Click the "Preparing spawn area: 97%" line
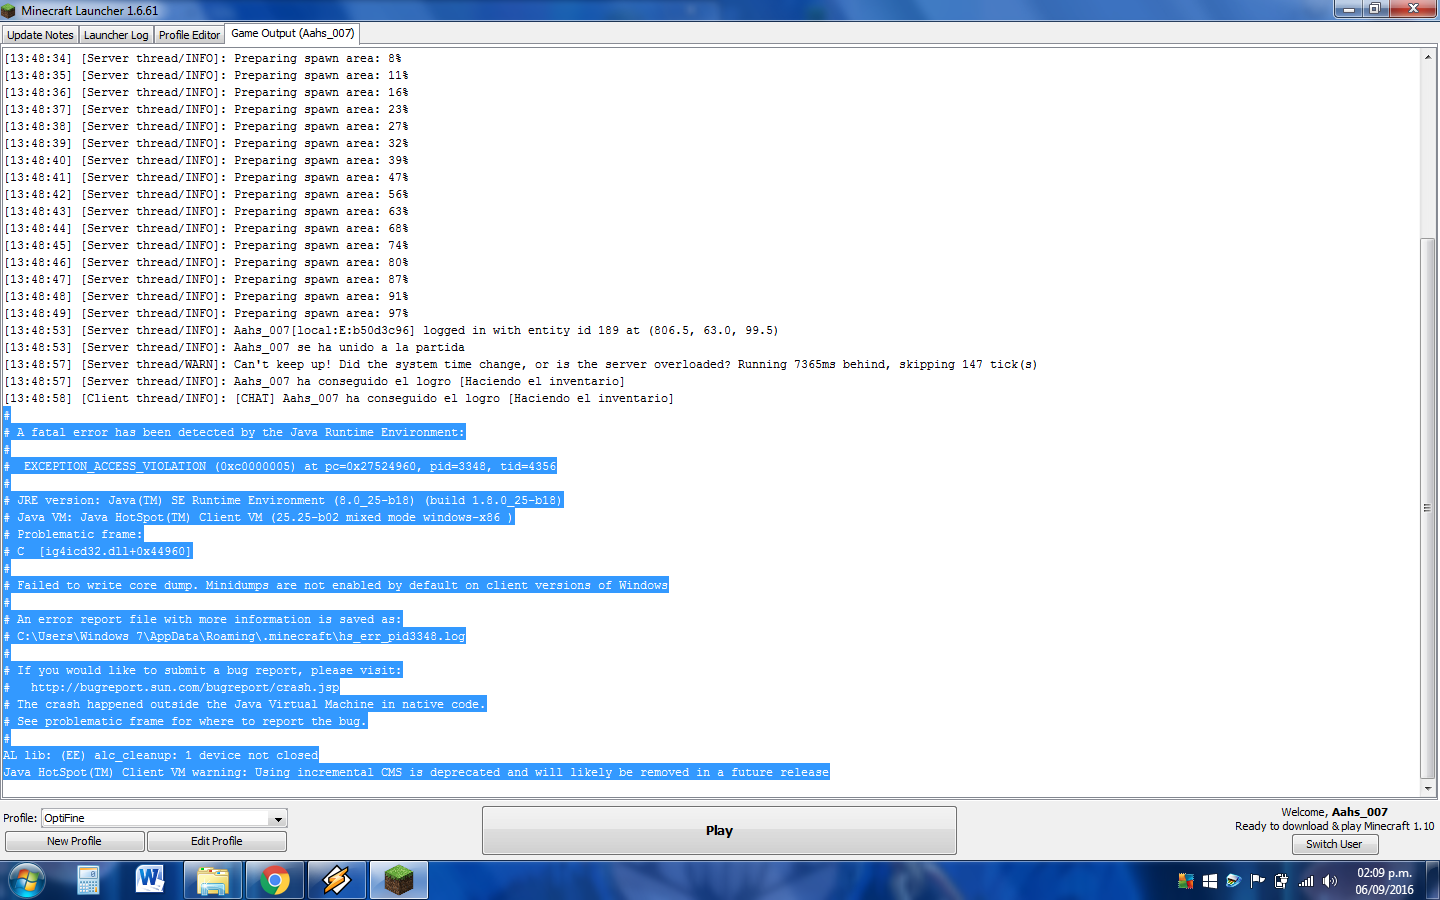 (x=206, y=314)
